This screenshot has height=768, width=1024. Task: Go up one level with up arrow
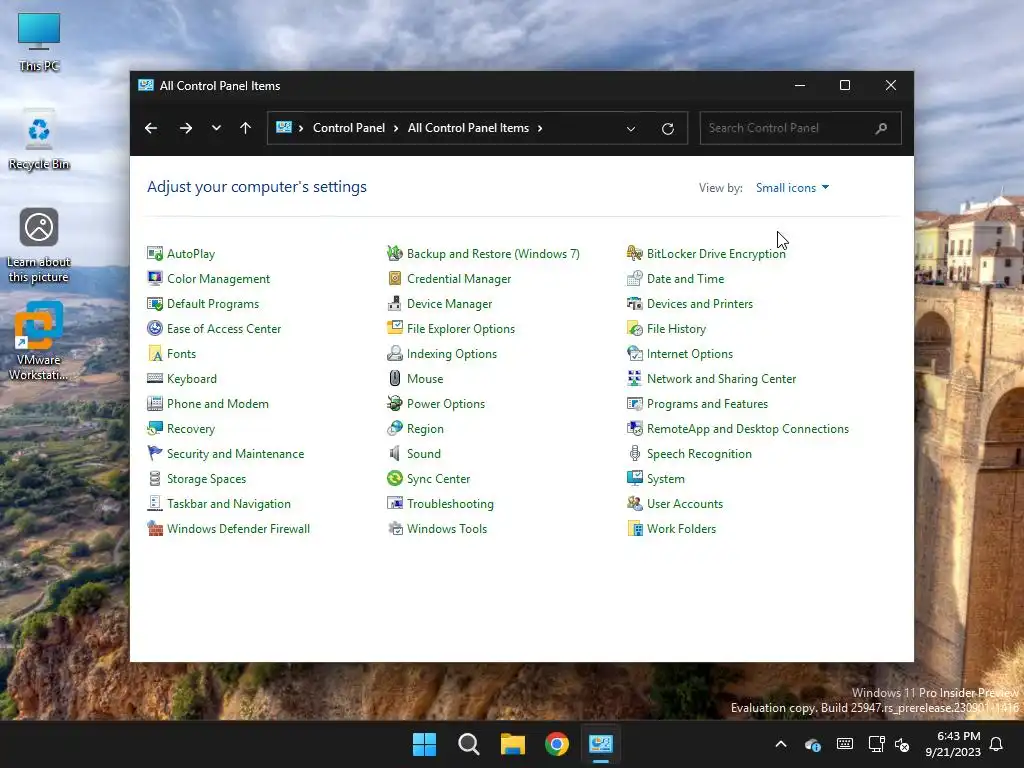click(x=246, y=128)
